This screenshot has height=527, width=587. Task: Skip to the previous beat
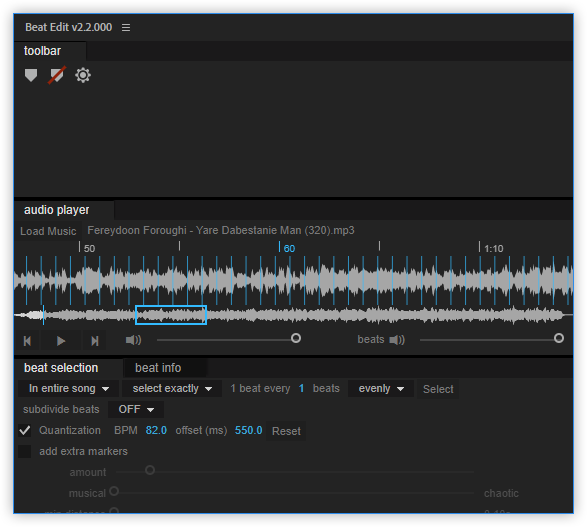click(27, 341)
